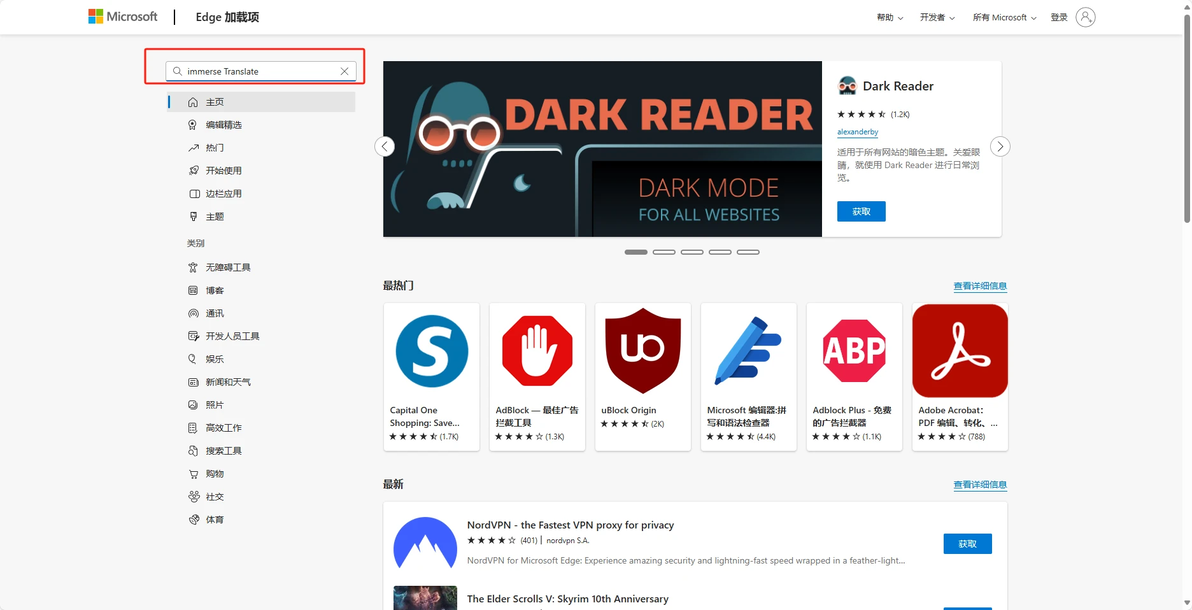Click the AdBlock — 最佳广告拦截工具 title
This screenshot has width=1192, height=610.
coord(537,416)
